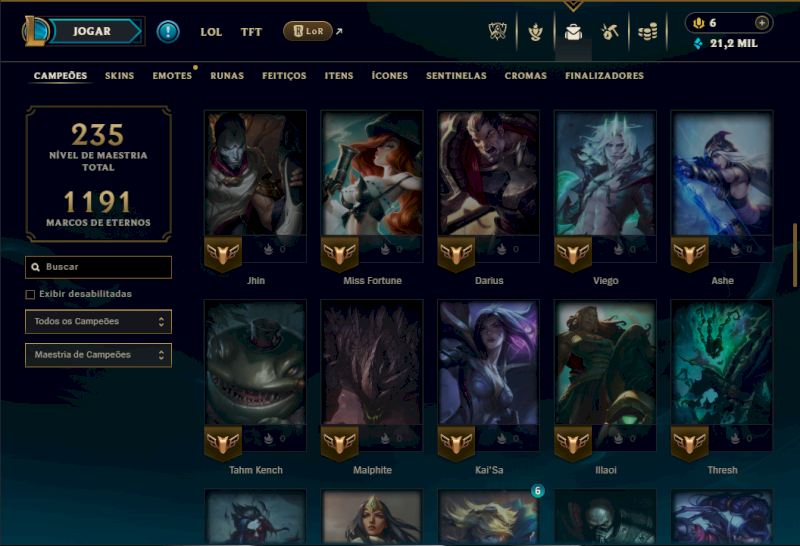
Task: Enable Exibir desabilitadas checkbox
Action: click(x=30, y=294)
